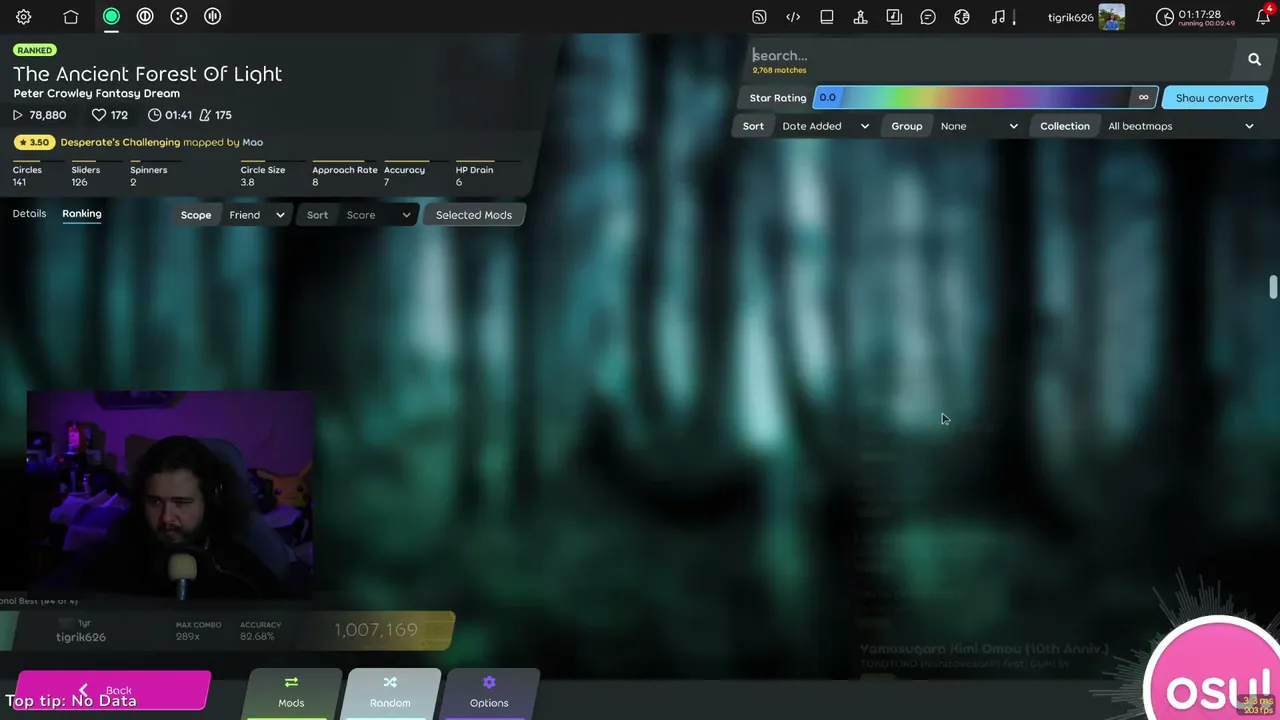Open the changelog code icon
This screenshot has height=720, width=1280.
click(x=793, y=17)
